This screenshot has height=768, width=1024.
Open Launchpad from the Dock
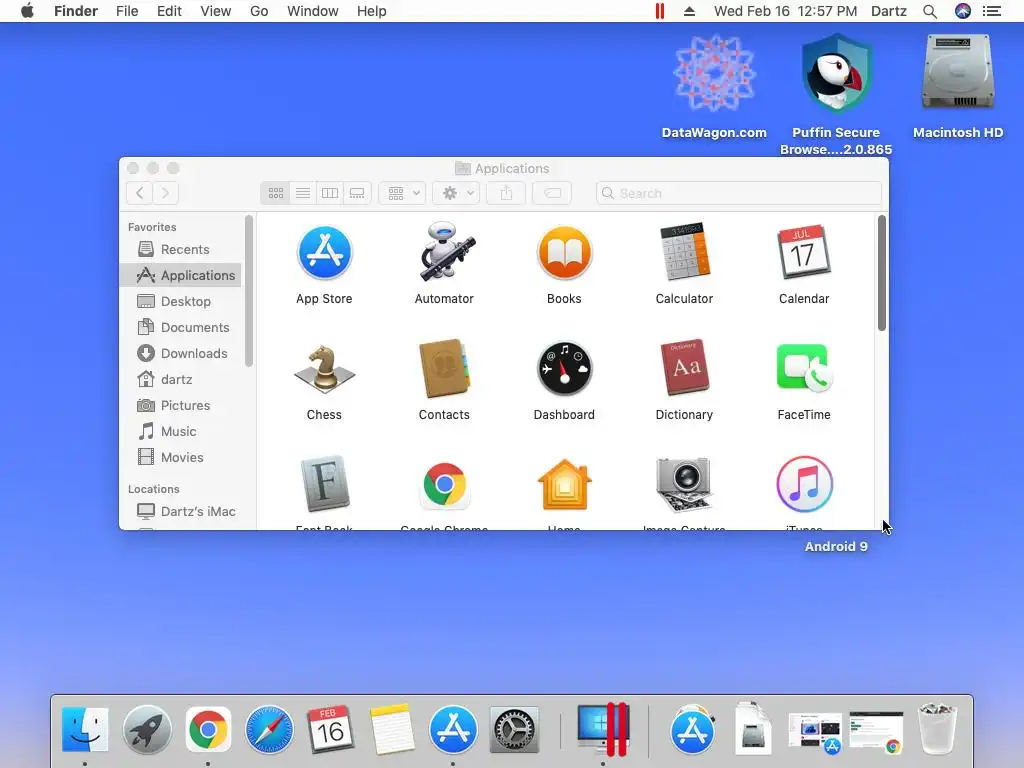[148, 729]
